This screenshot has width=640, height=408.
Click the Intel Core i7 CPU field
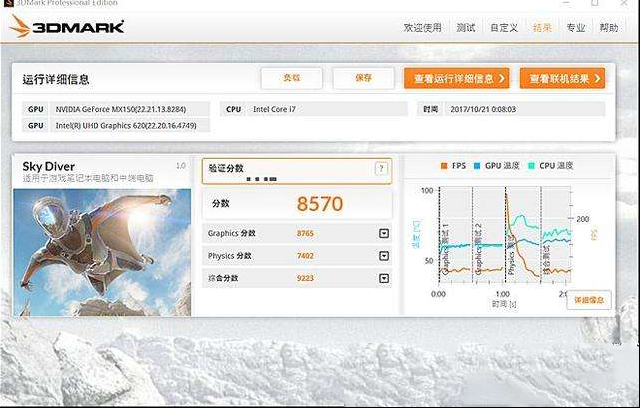[327, 109]
